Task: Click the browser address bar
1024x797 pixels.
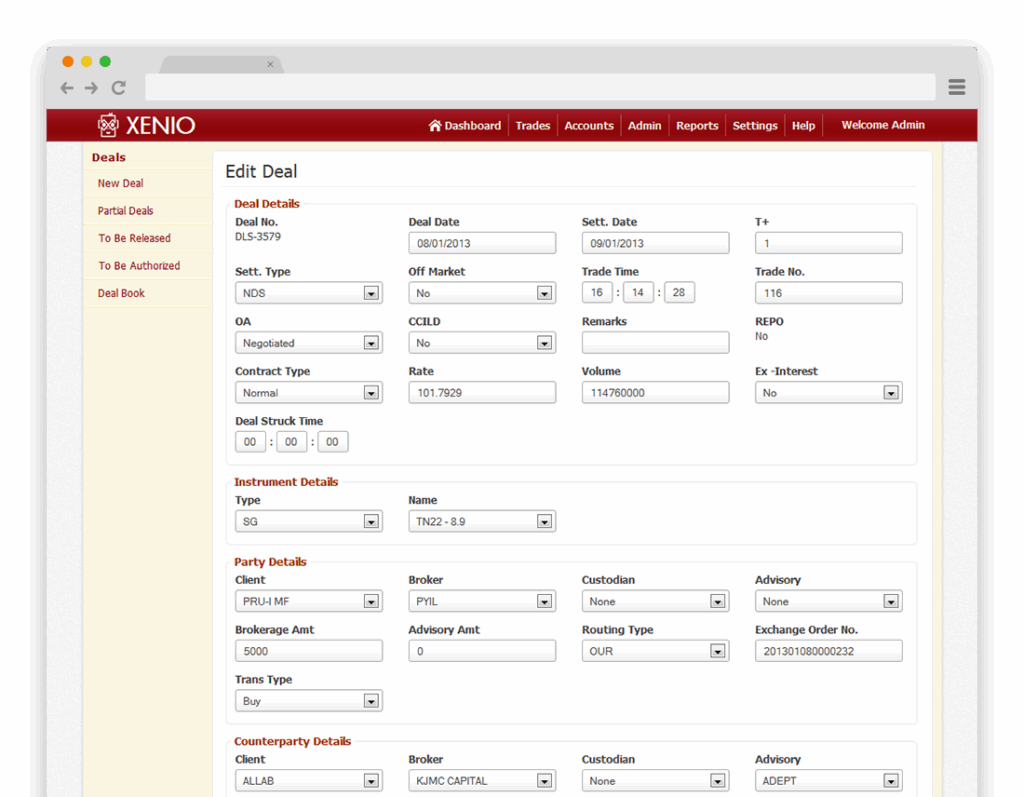Action: tap(540, 87)
